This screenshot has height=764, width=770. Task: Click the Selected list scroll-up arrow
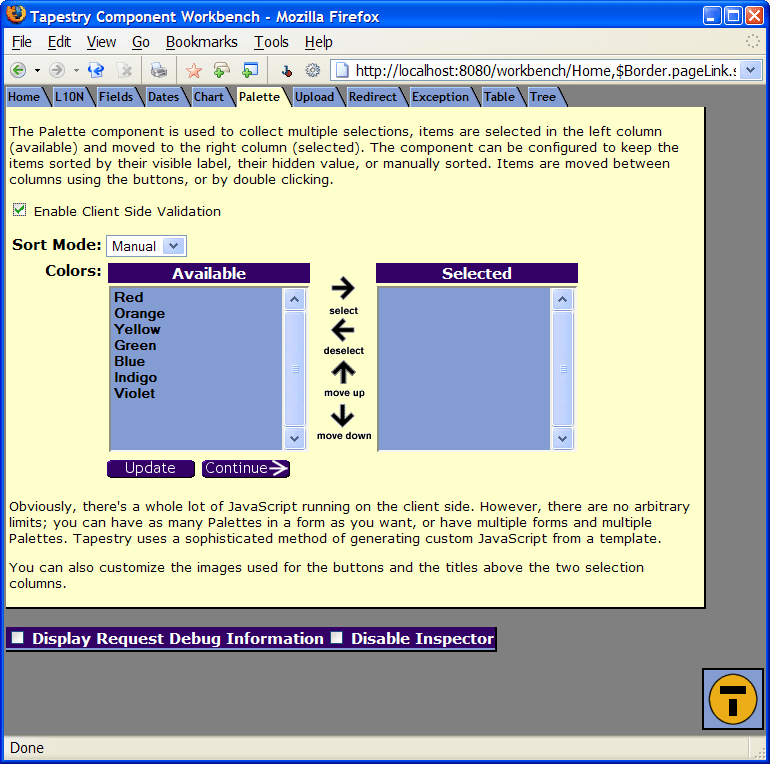point(563,299)
